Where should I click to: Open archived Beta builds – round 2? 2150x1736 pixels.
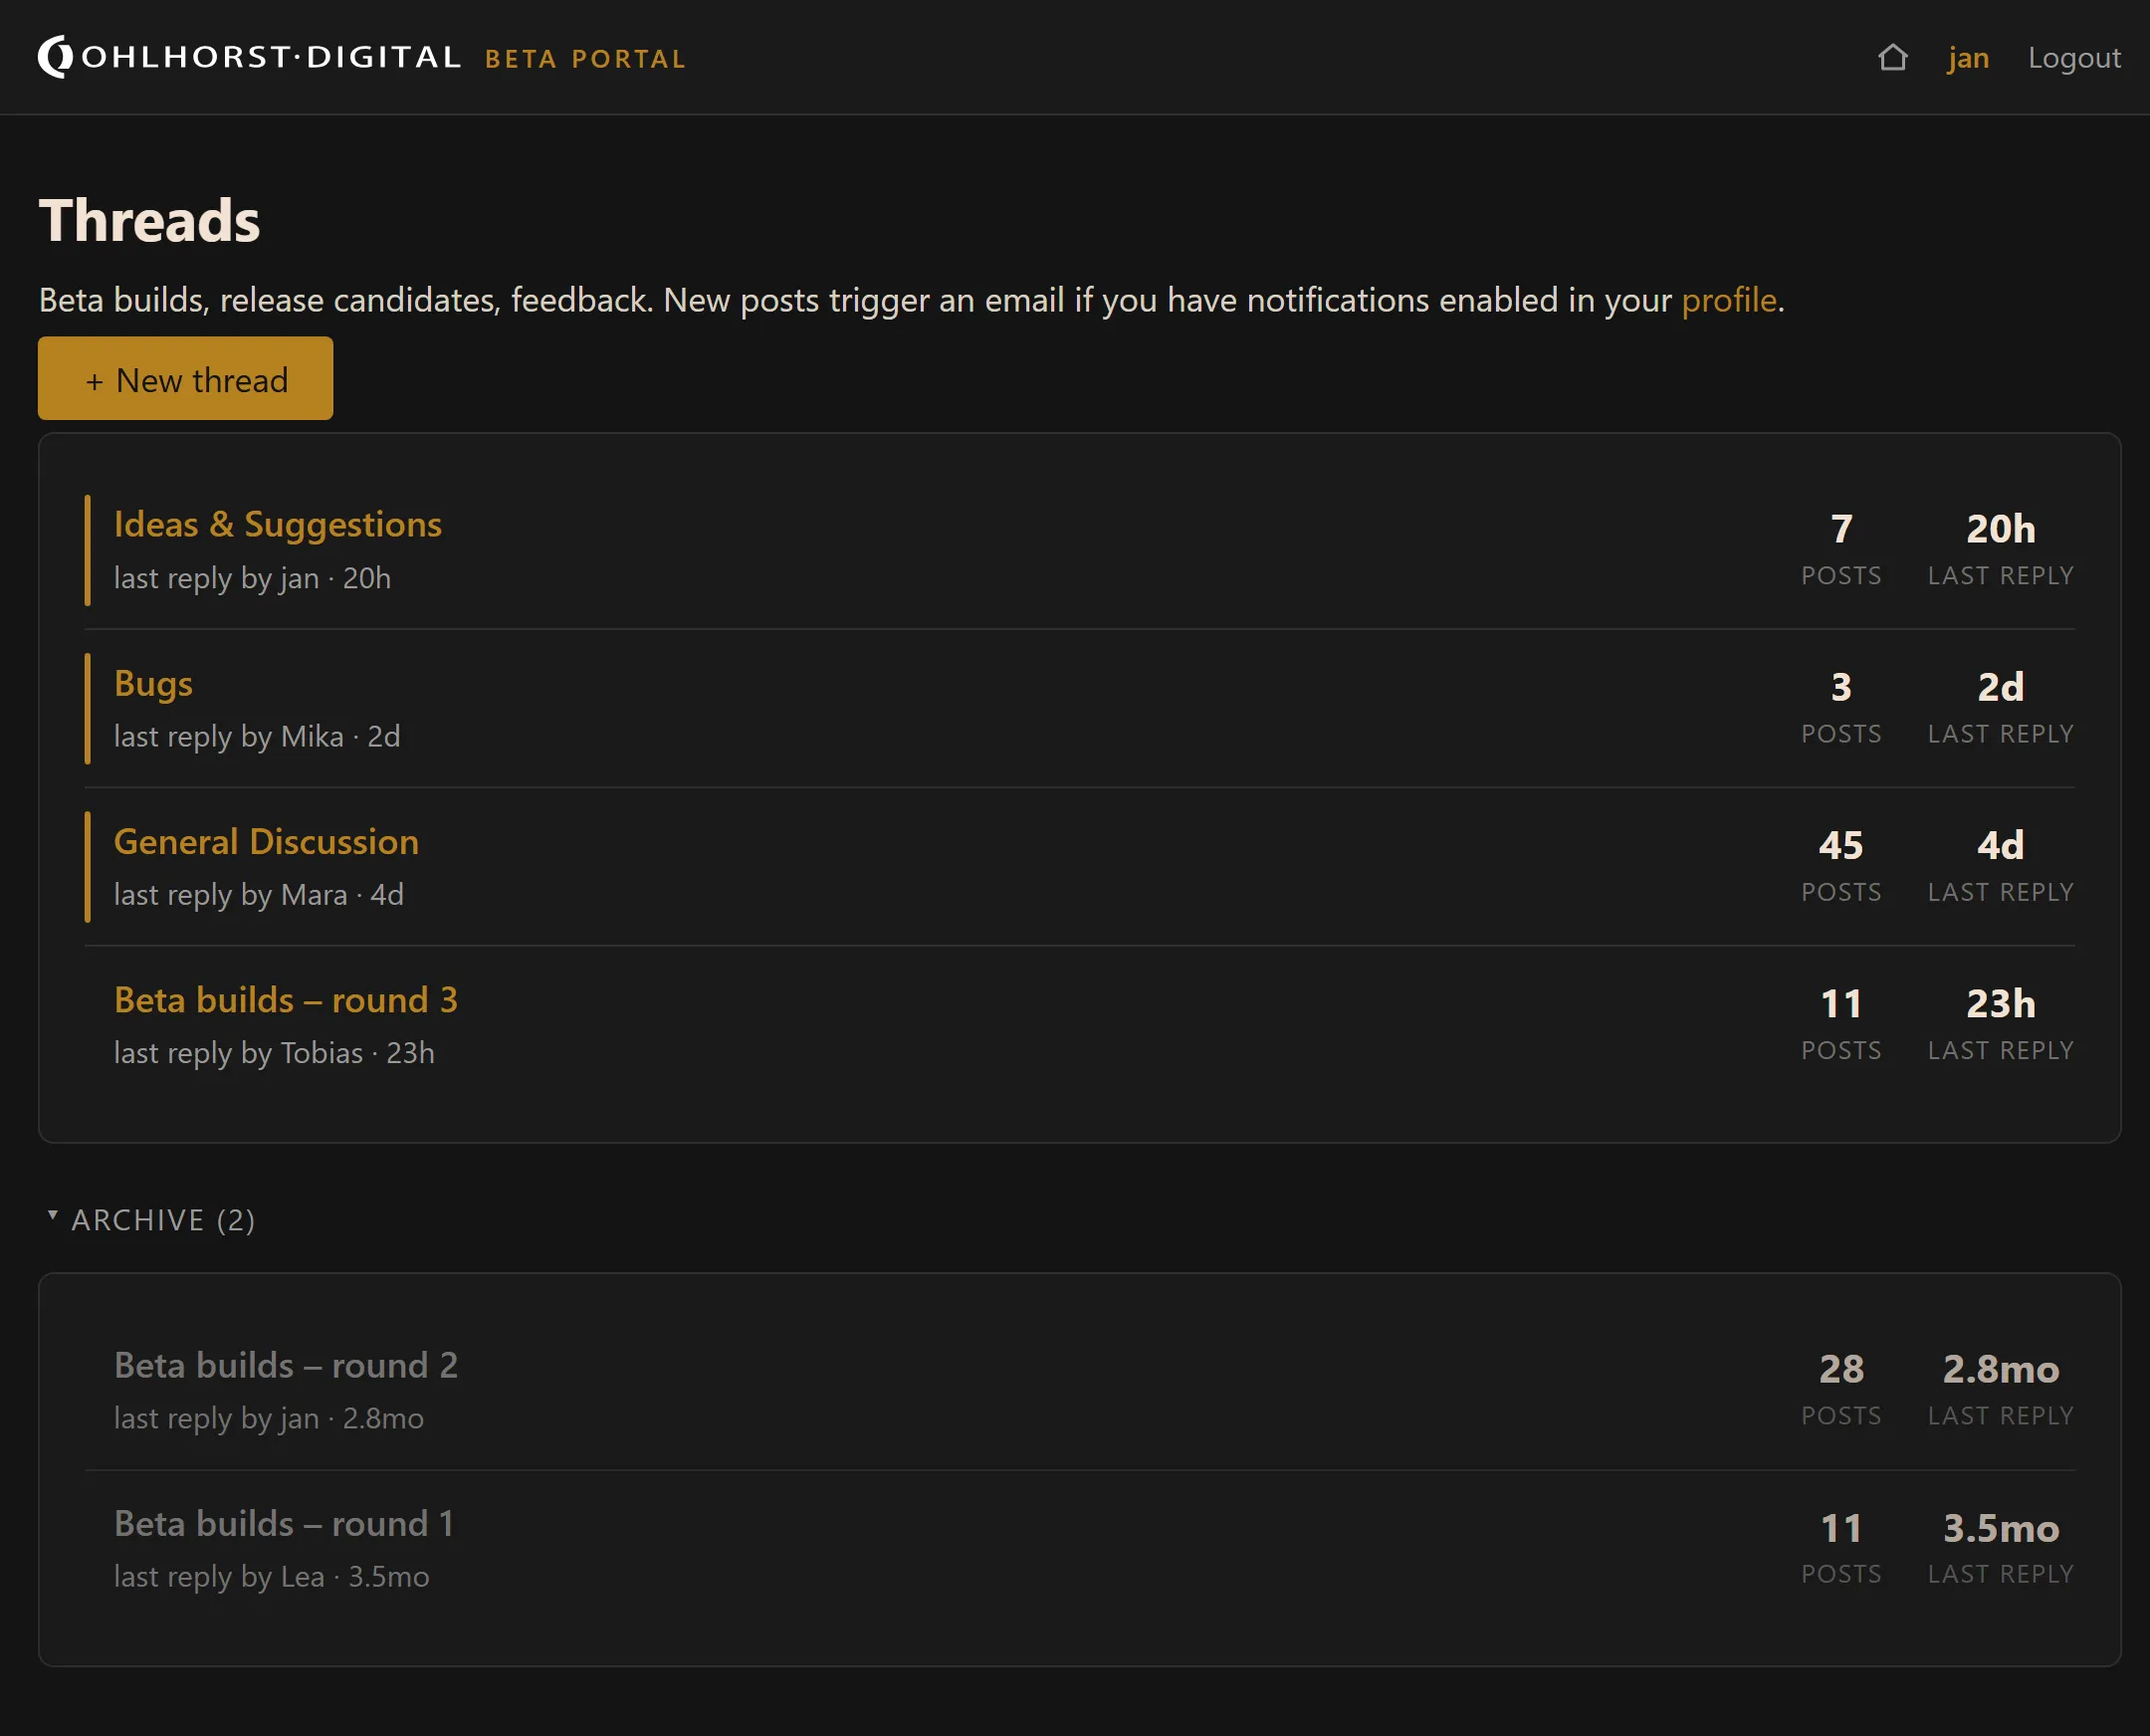[286, 1365]
